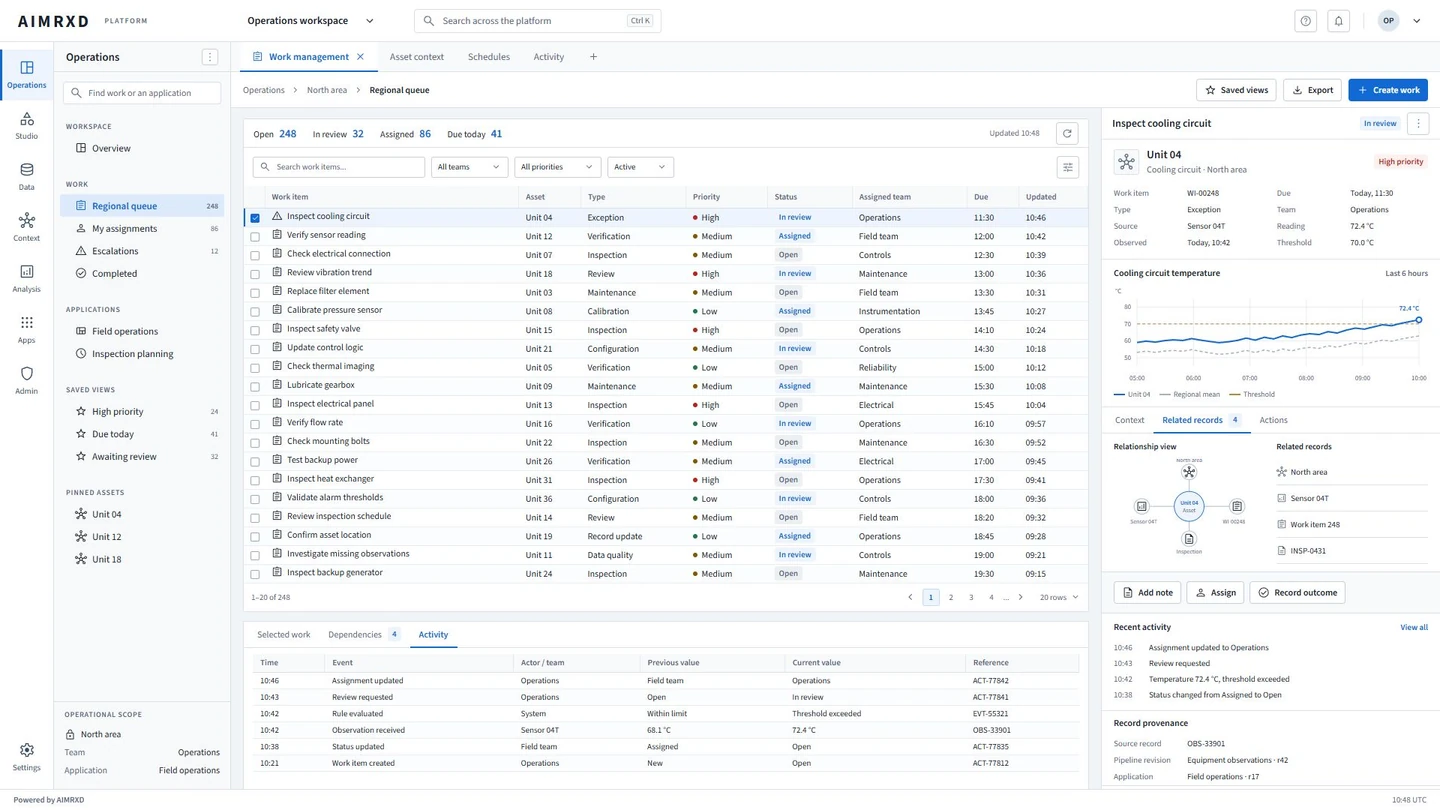Switch to the Asset context tab
Viewport: 1440px width, 810px height.
point(416,57)
